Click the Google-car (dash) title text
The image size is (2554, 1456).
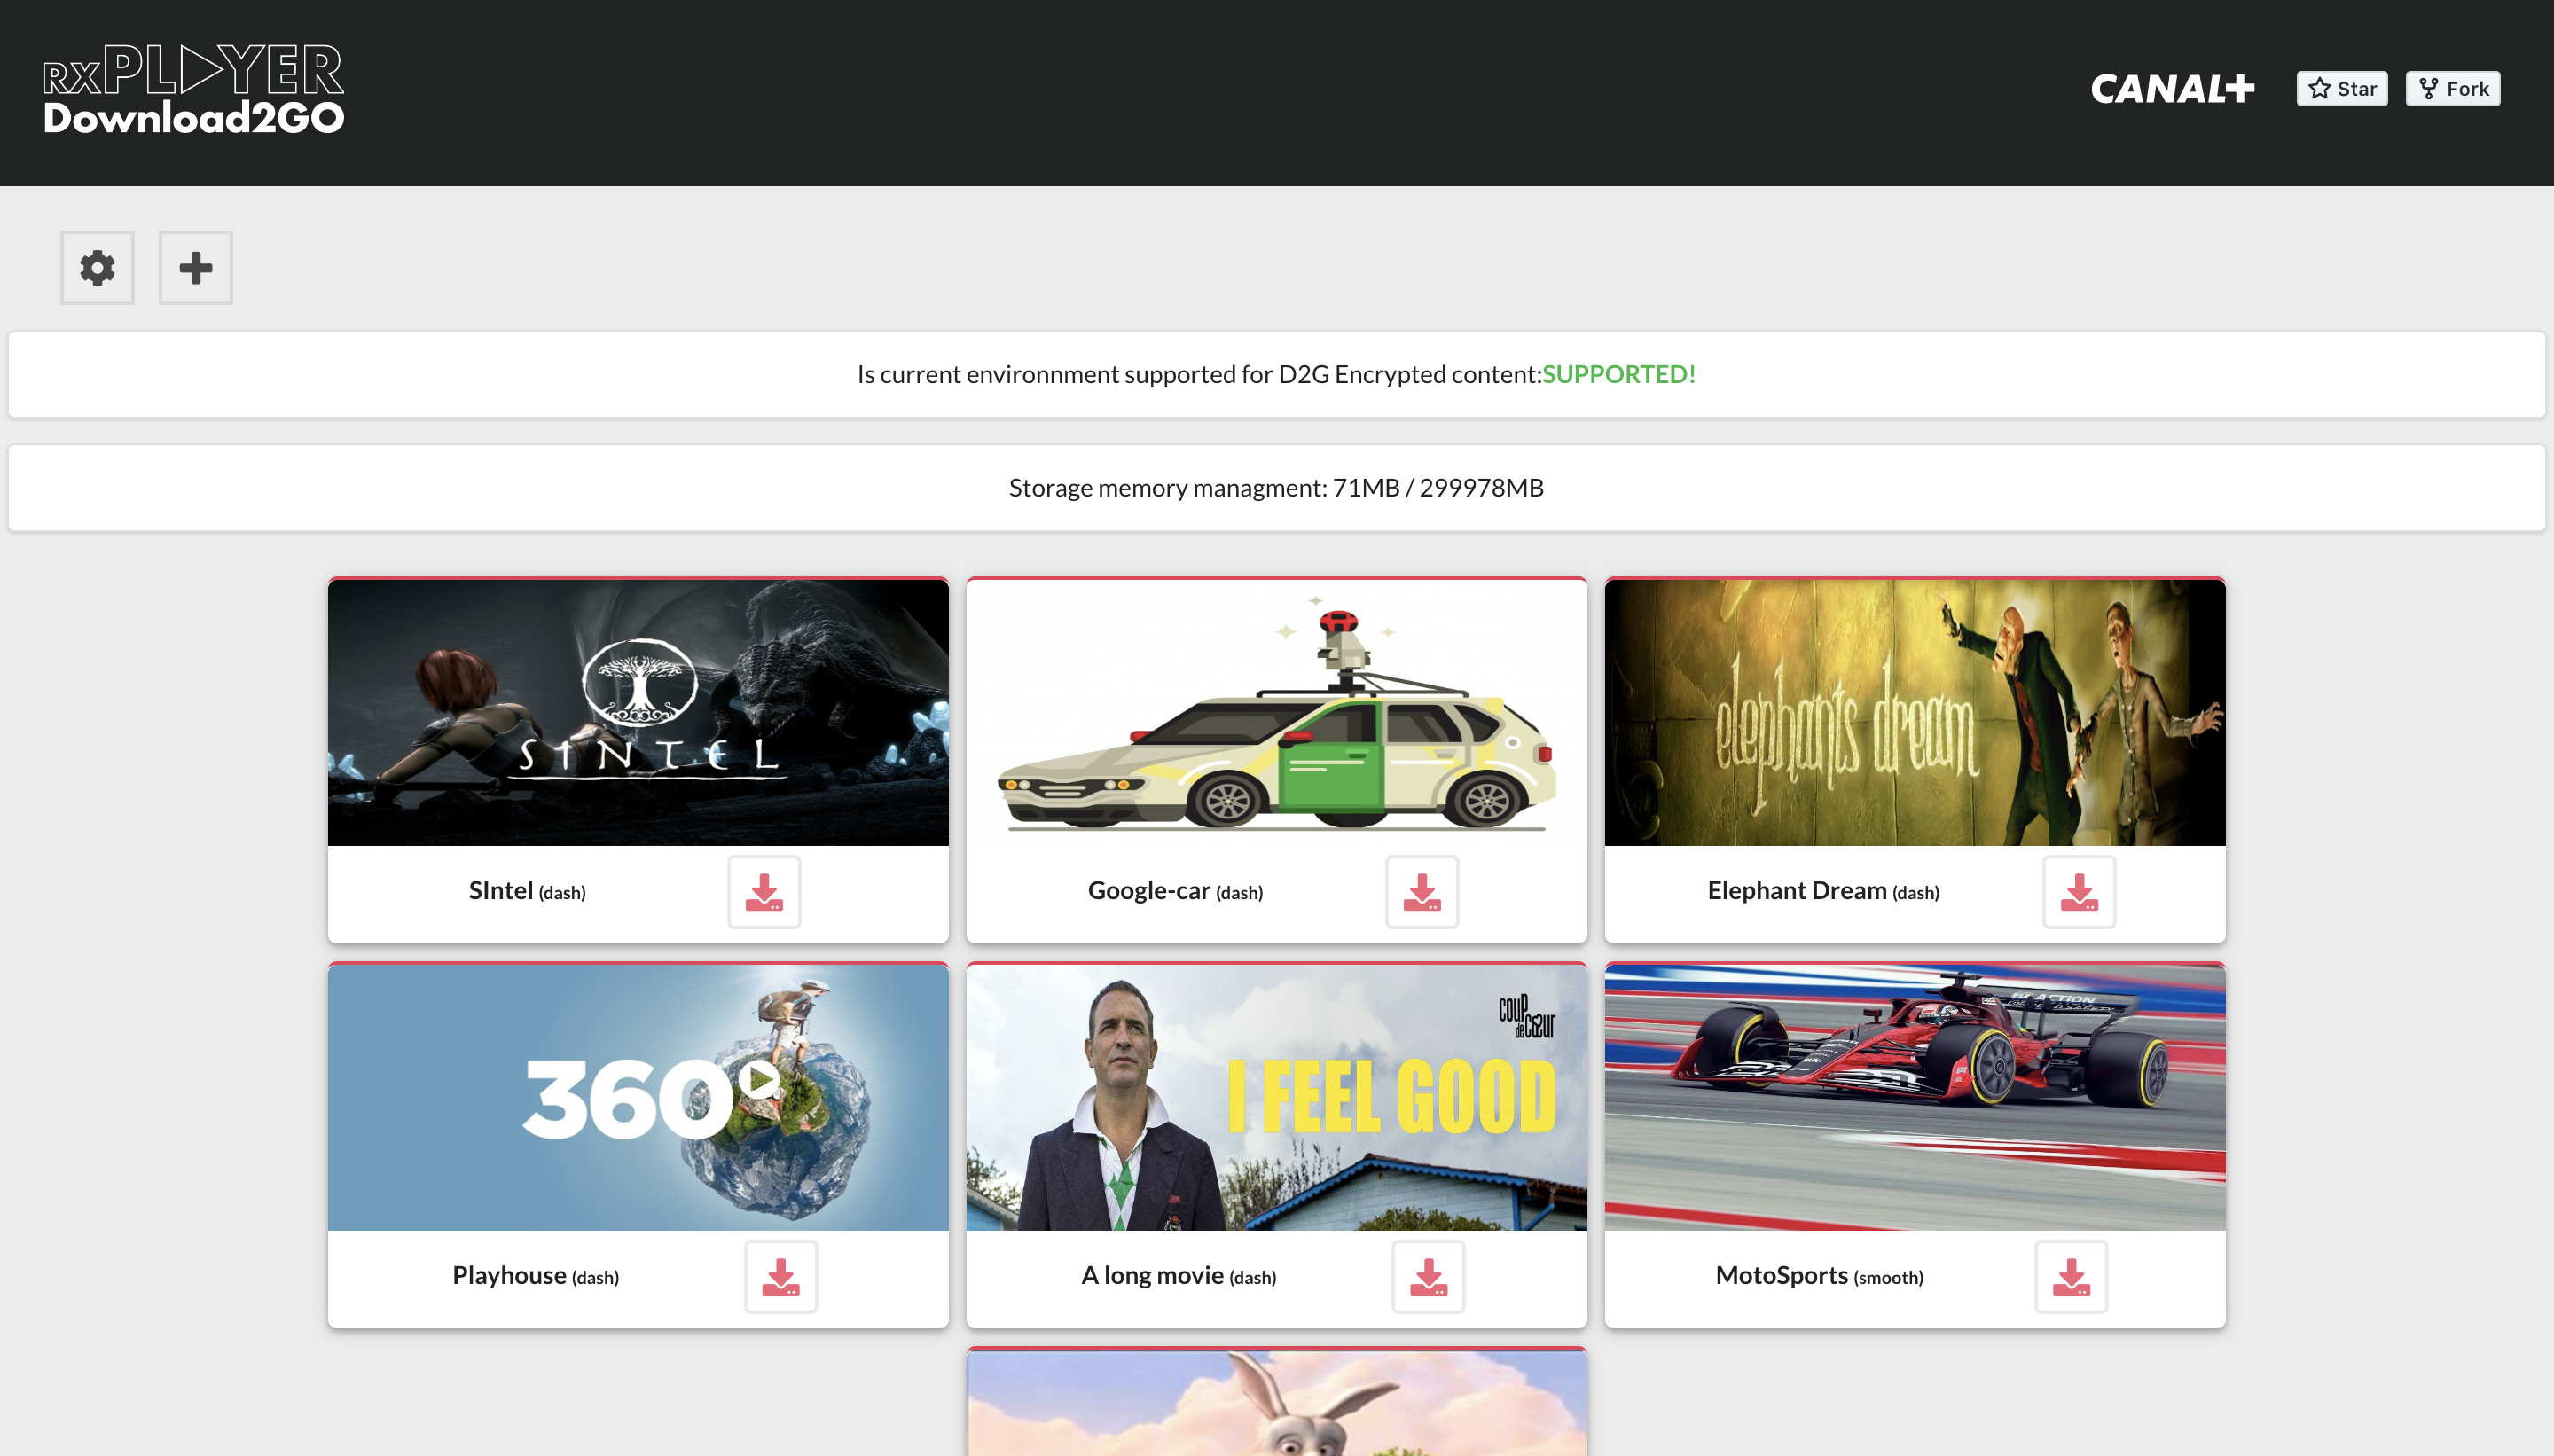pos(1175,891)
